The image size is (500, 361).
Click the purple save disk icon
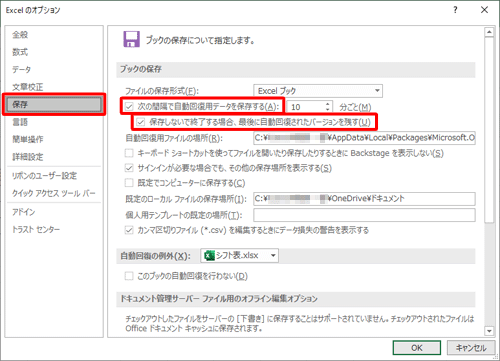(x=132, y=39)
